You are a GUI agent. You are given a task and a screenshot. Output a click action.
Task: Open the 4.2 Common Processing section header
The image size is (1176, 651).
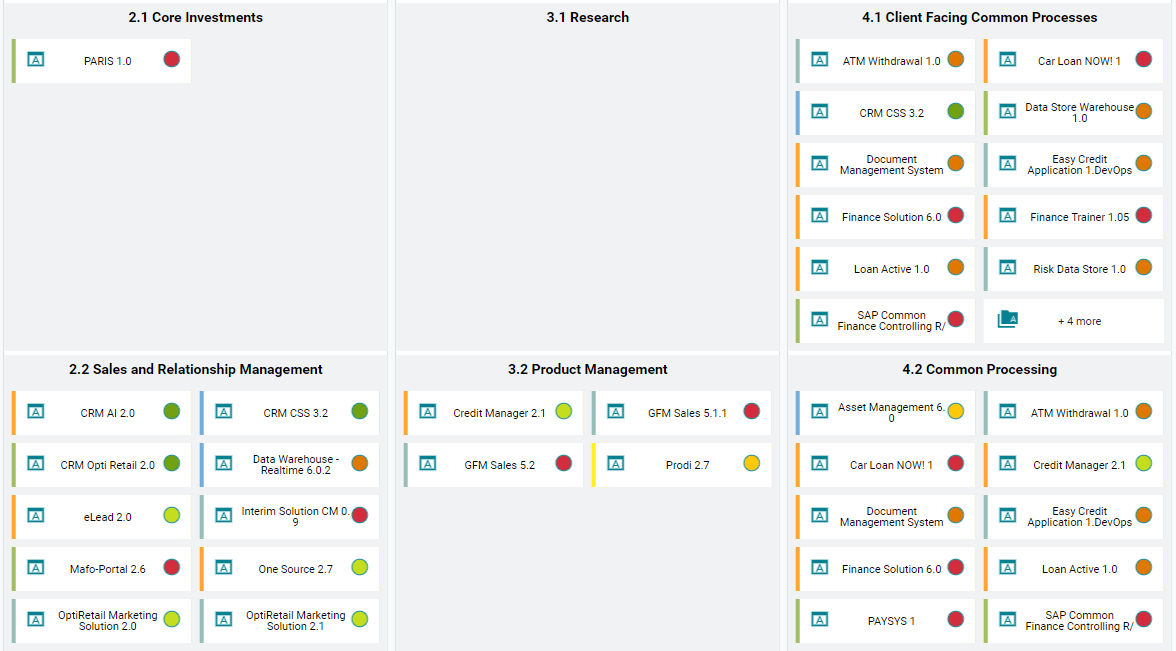click(979, 370)
